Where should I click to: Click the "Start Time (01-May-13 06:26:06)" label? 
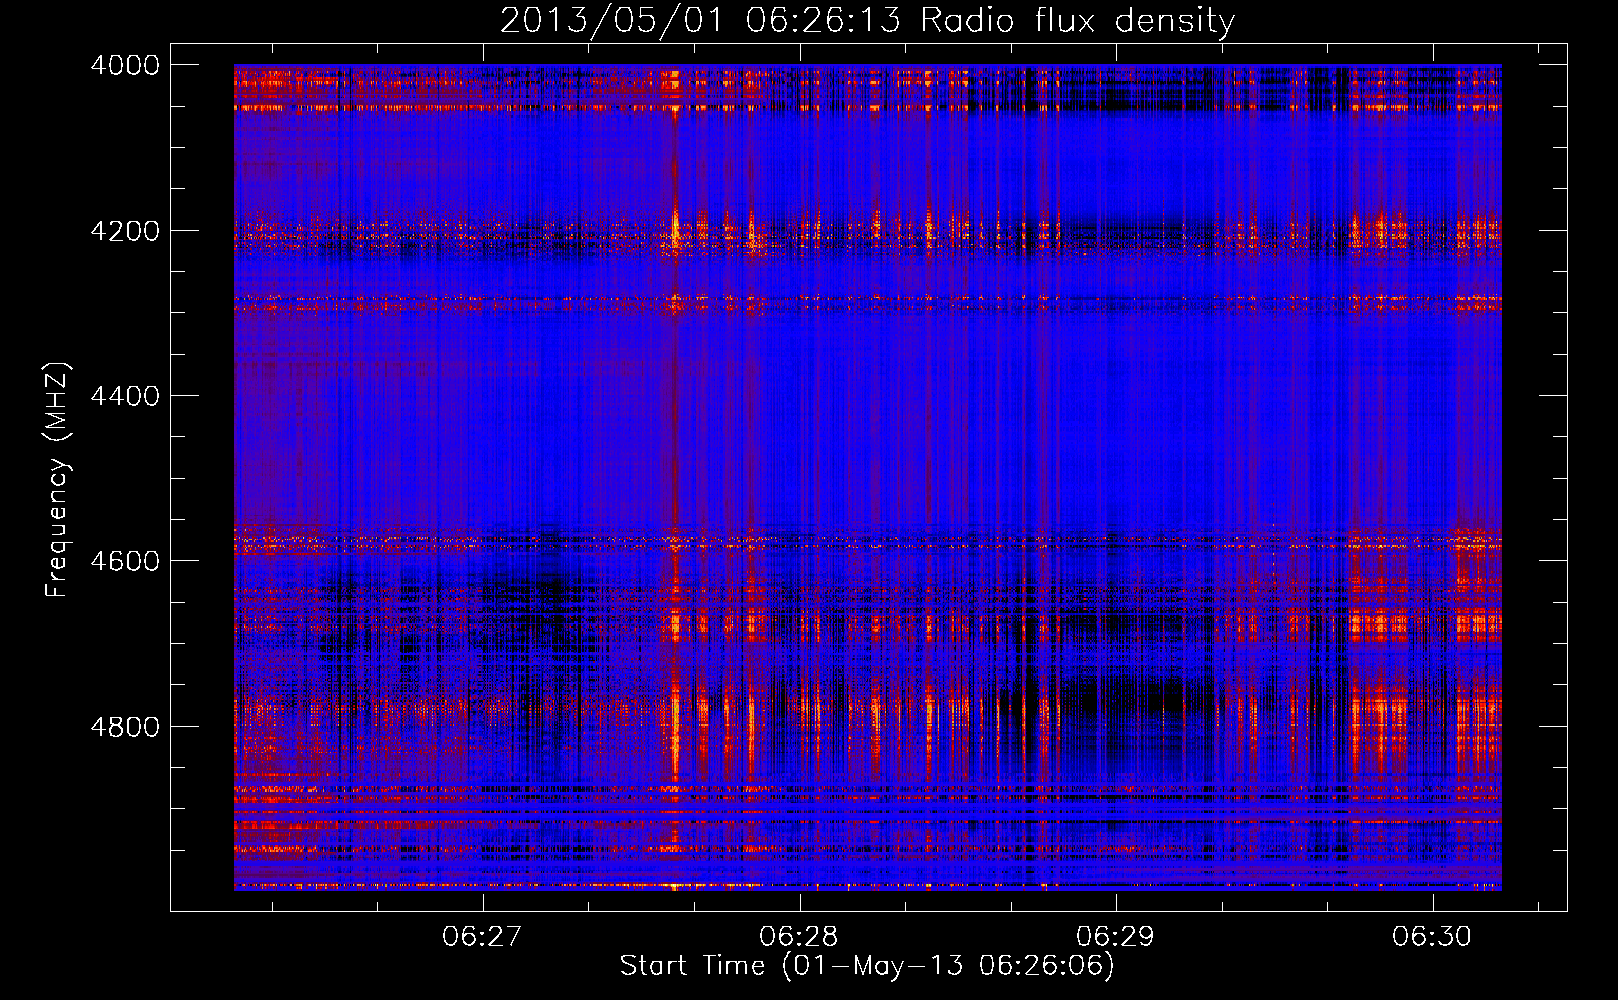pos(867,966)
